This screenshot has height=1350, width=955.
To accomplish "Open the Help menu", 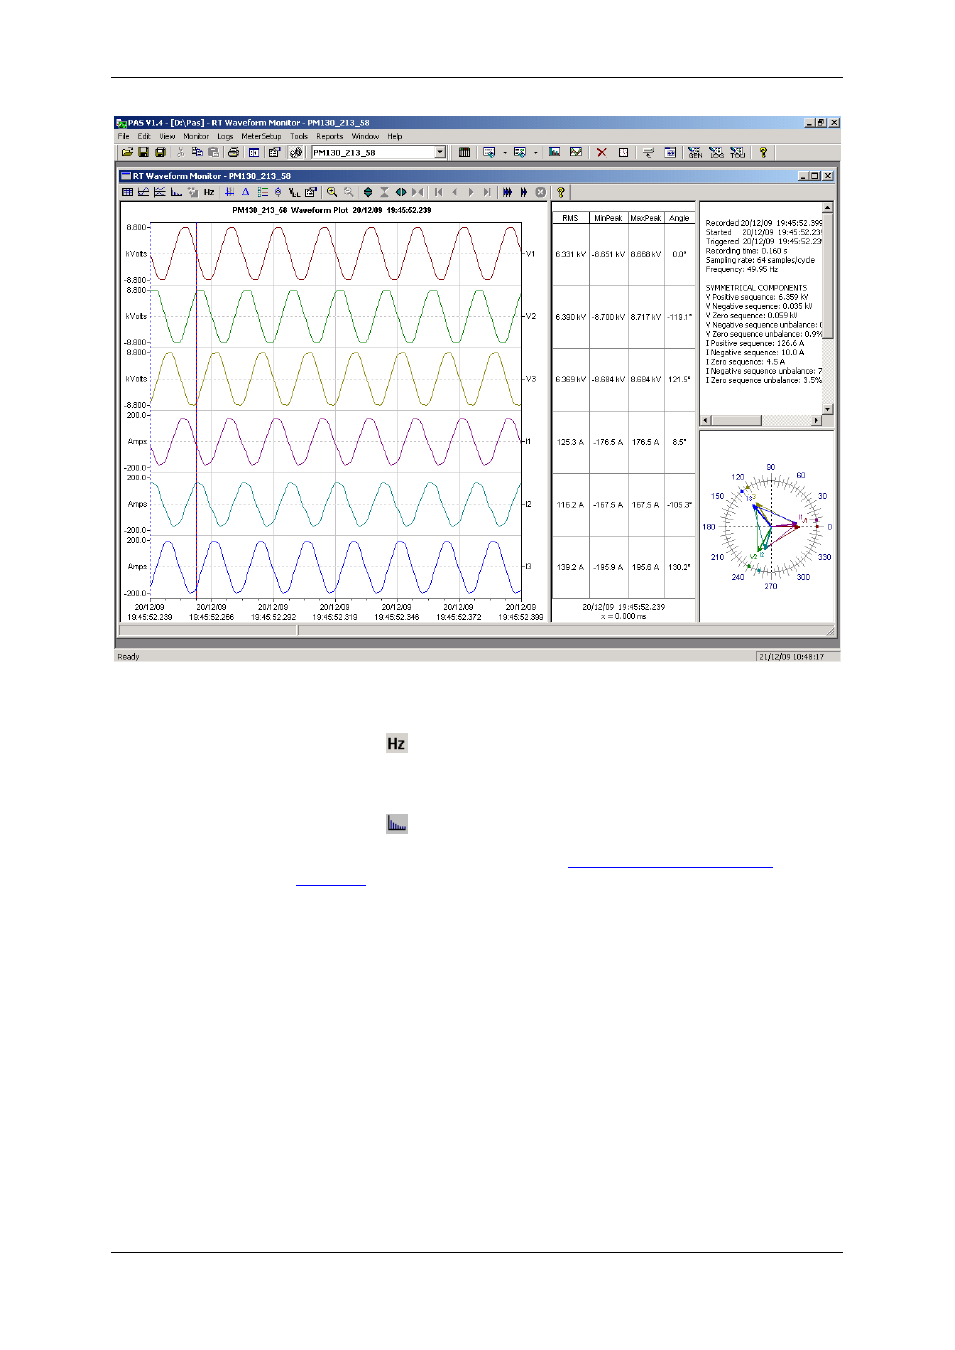I will (x=395, y=136).
